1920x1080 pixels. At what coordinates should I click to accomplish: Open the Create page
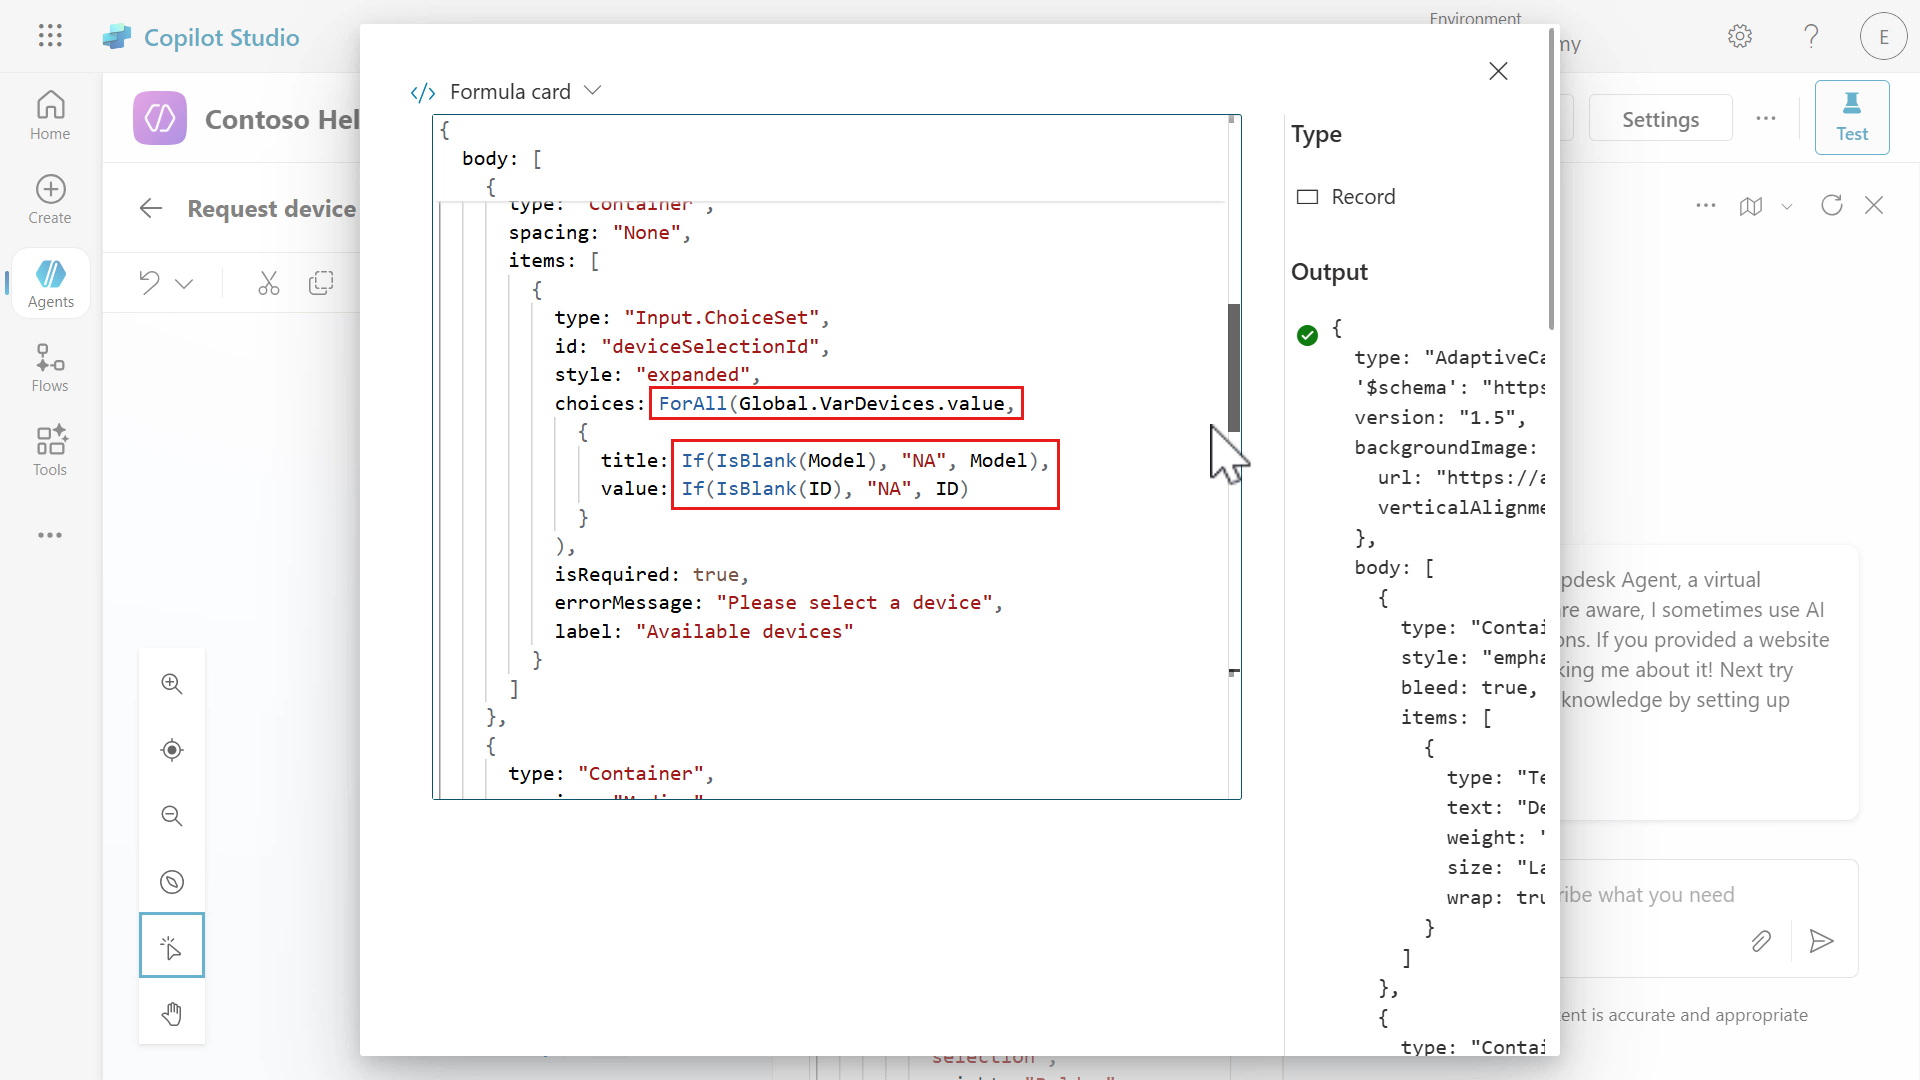[x=50, y=199]
